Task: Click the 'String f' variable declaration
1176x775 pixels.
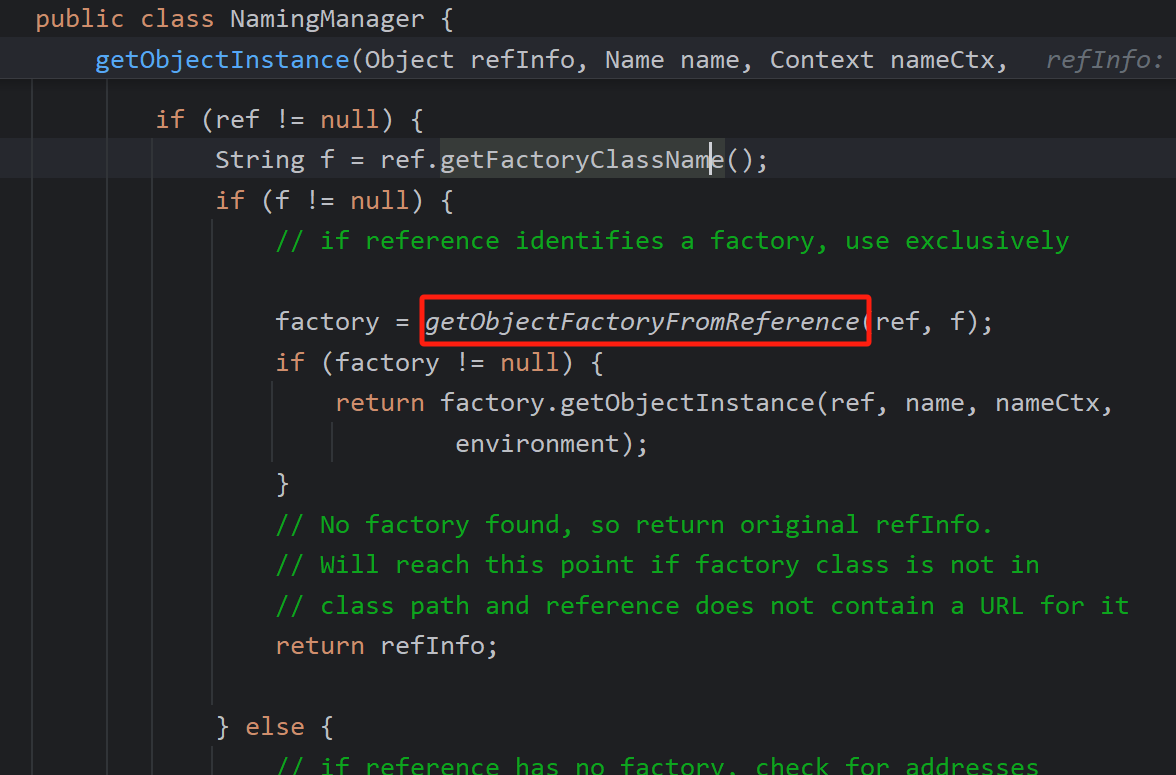Action: [274, 160]
